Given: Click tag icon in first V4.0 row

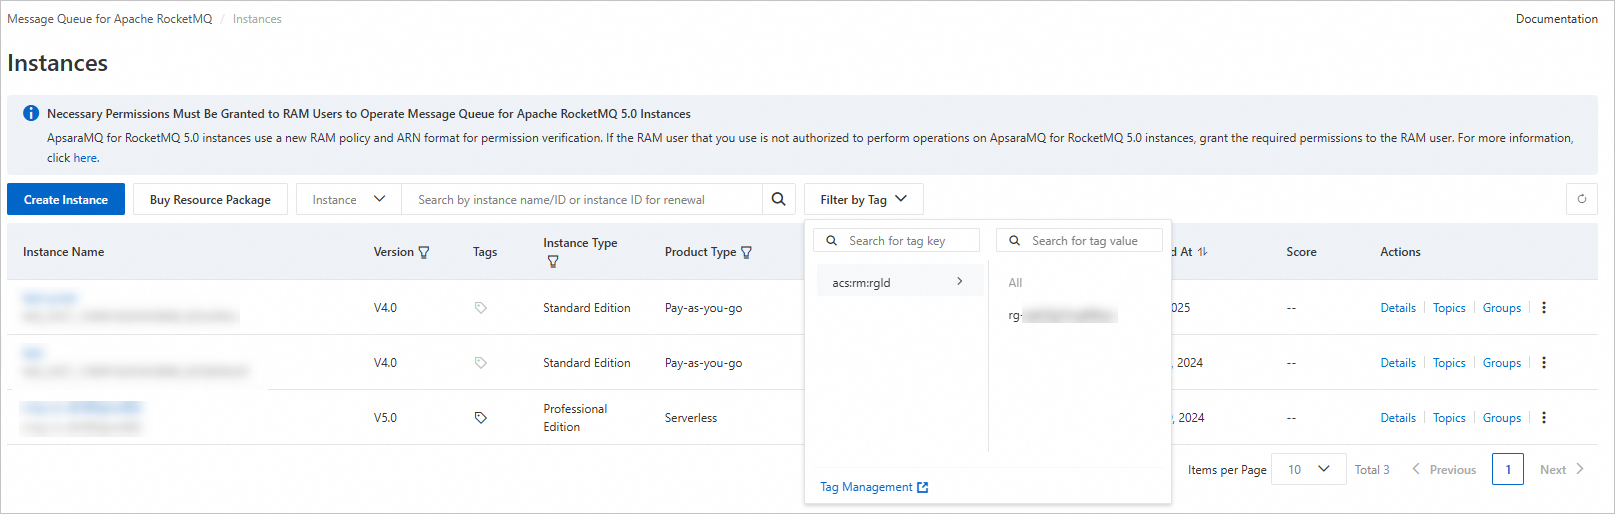Looking at the screenshot, I should click(480, 308).
